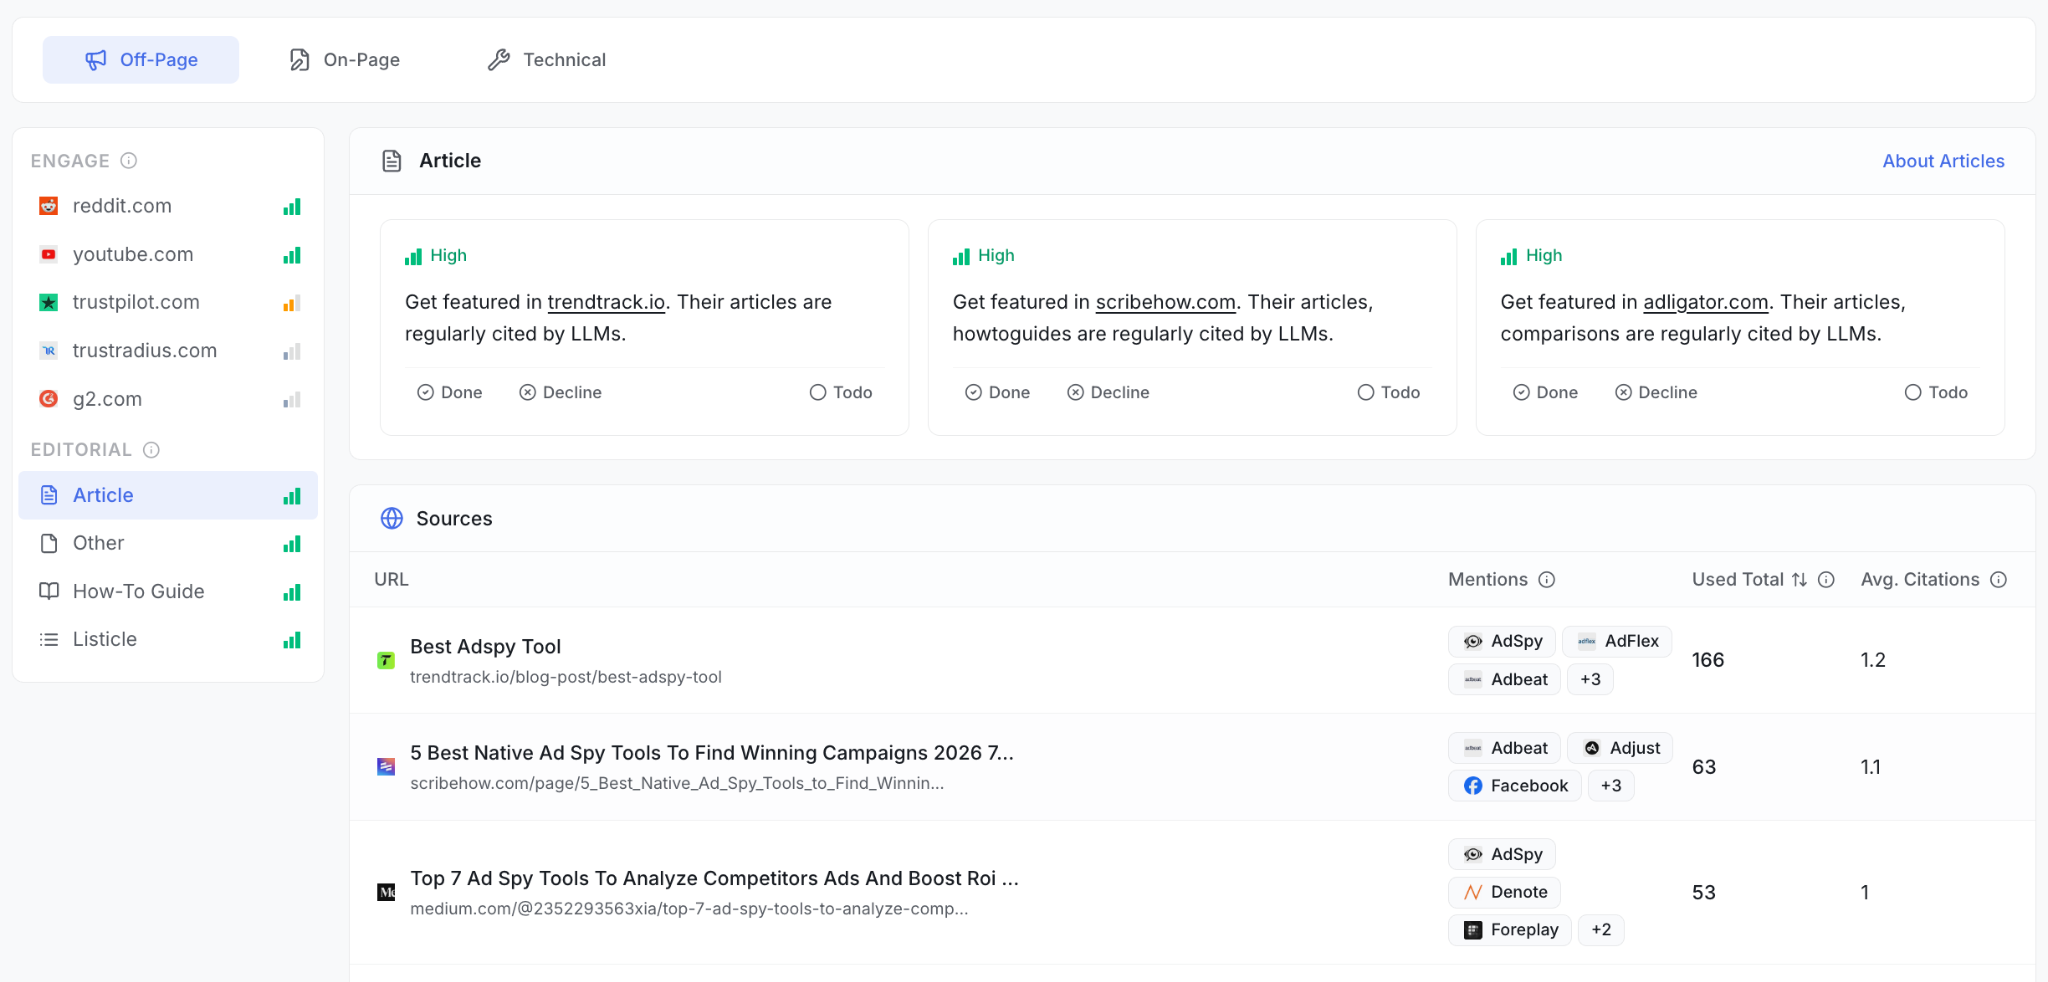Click the Mentions info icon
The width and height of the screenshot is (2048, 982).
pyautogui.click(x=1547, y=580)
